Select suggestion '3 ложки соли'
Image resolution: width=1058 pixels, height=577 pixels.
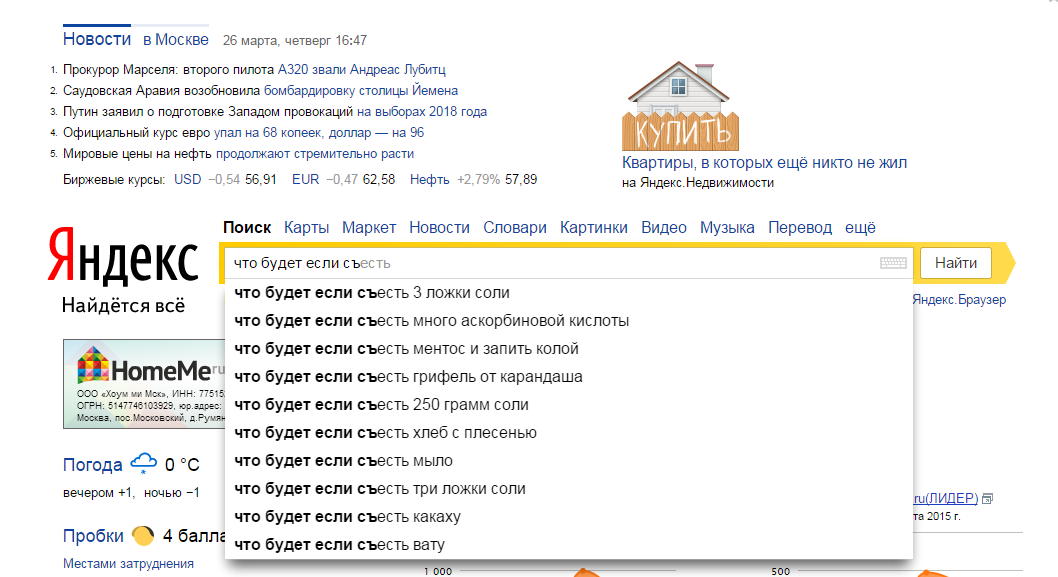coord(569,293)
